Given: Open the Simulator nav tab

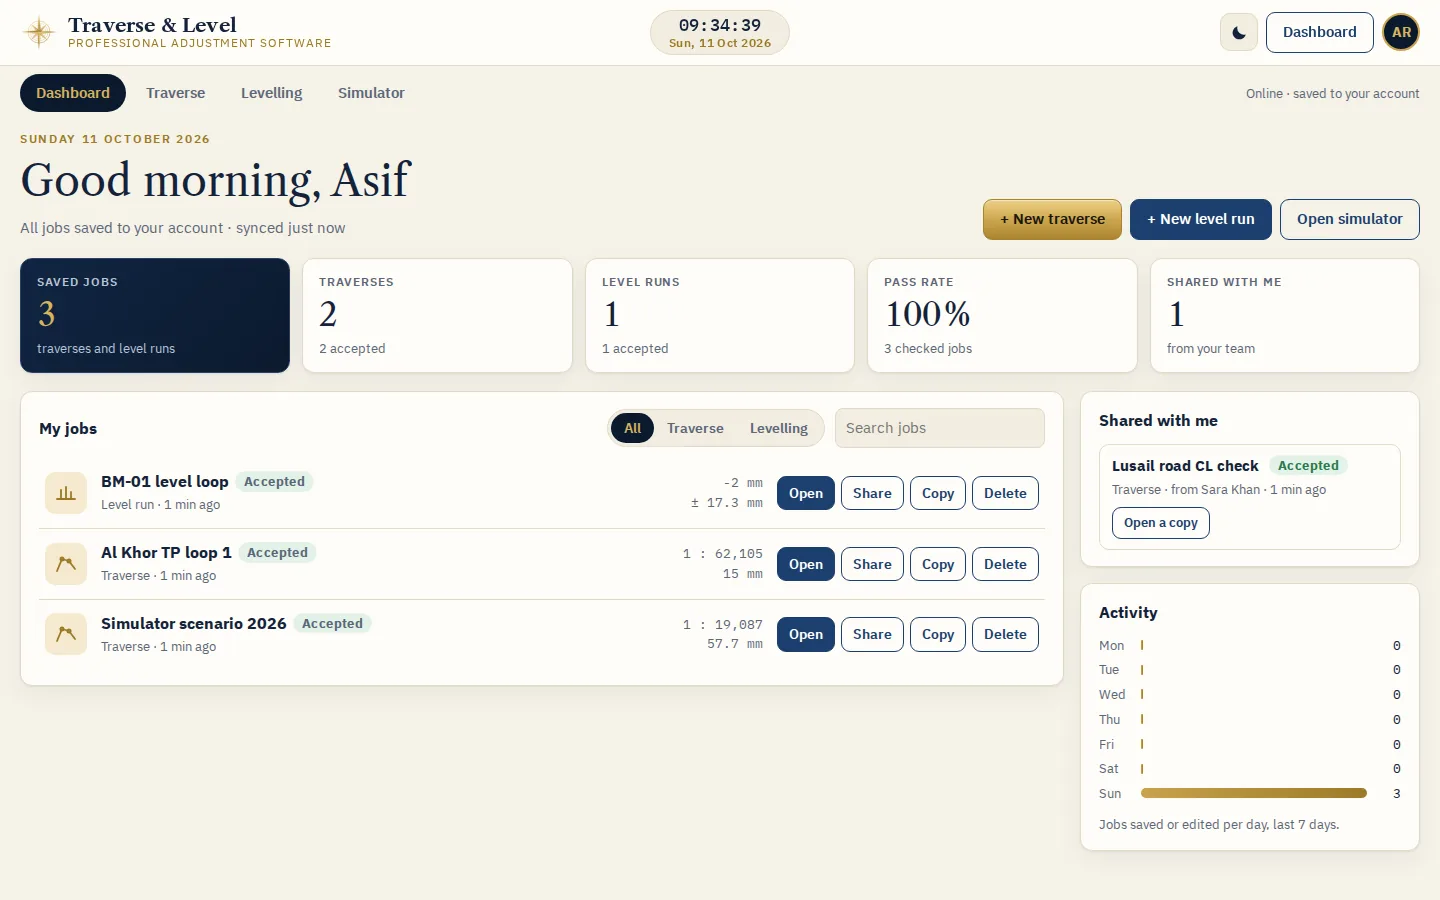Looking at the screenshot, I should pyautogui.click(x=371, y=93).
